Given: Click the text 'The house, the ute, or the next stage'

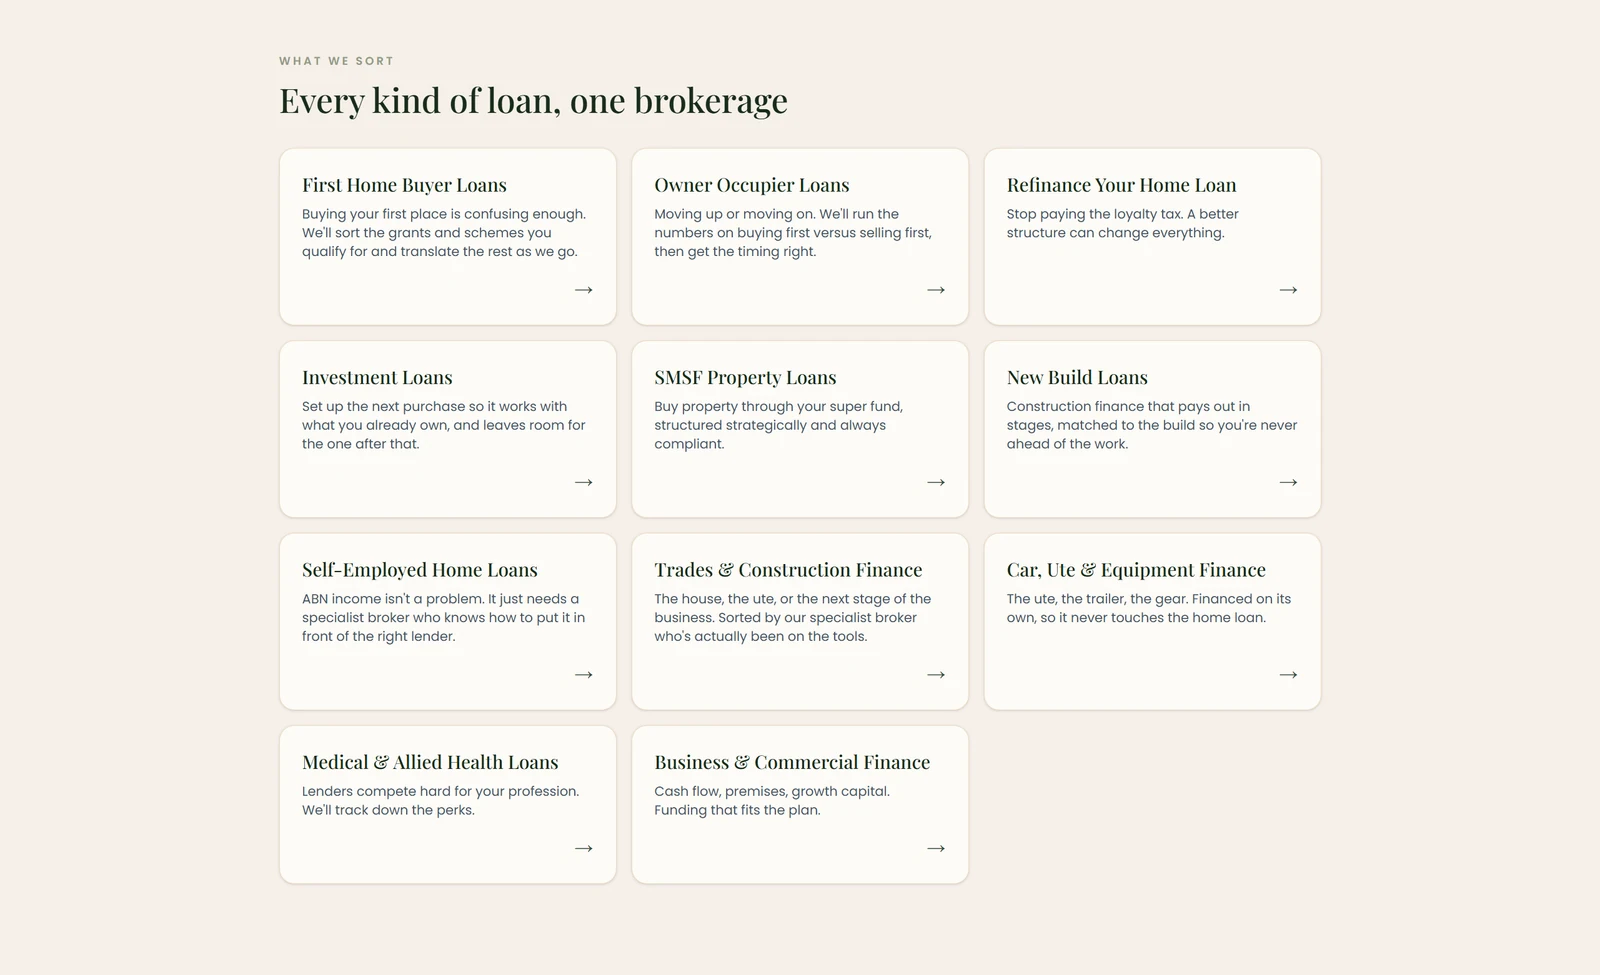Looking at the screenshot, I should point(771,599).
